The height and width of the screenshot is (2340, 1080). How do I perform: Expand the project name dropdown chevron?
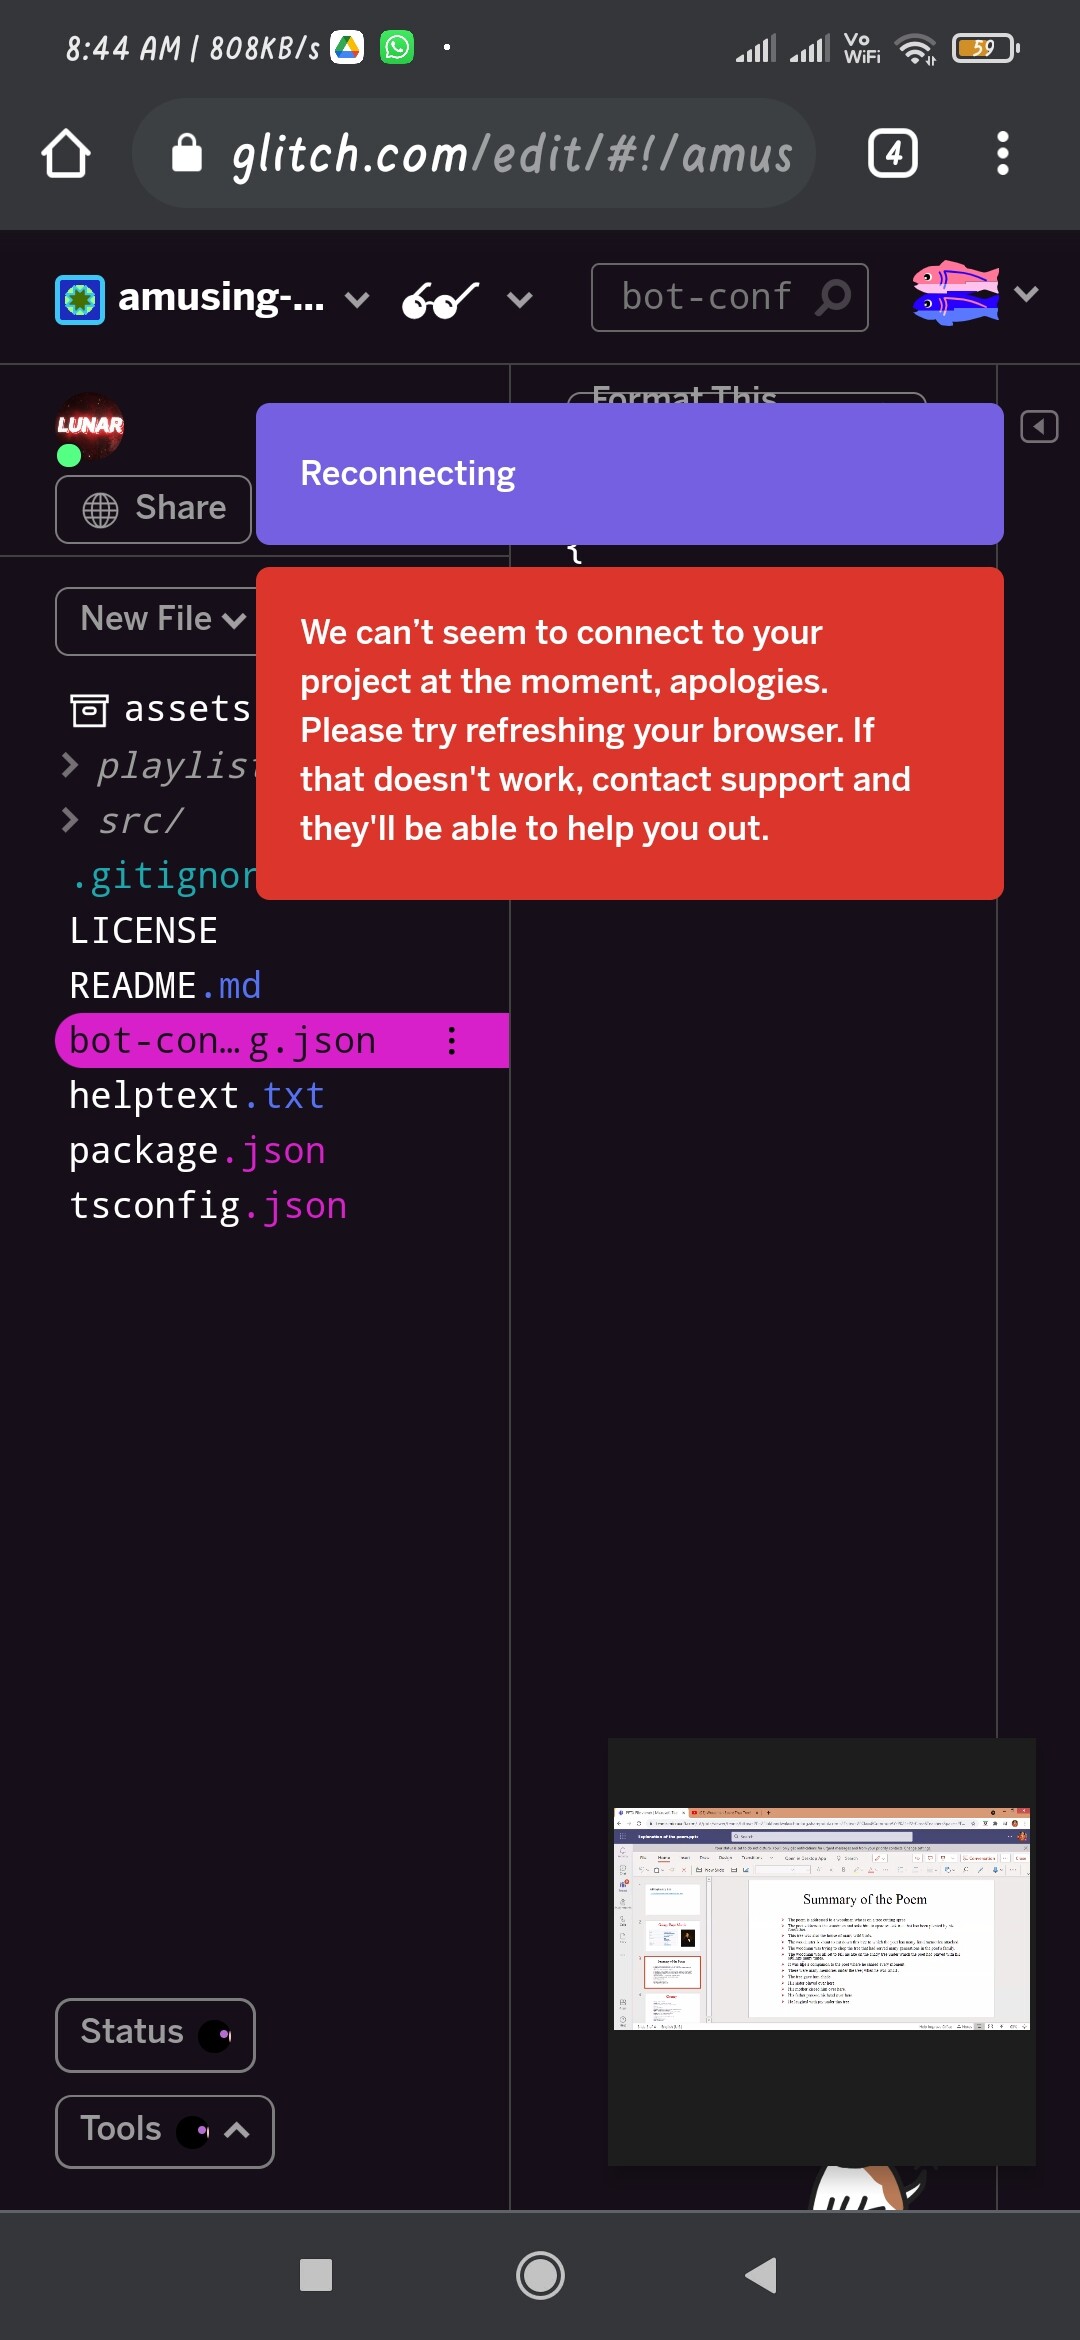click(357, 299)
